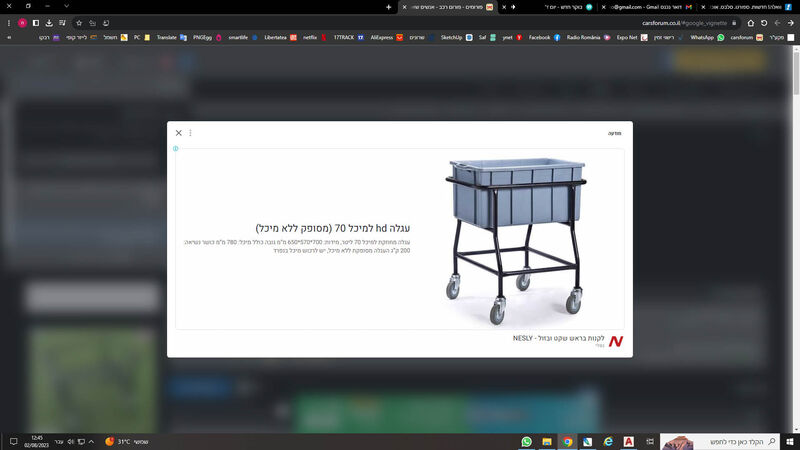The image size is (800, 450).
Task: Open the PC bookmarks folder
Action: tap(142, 37)
